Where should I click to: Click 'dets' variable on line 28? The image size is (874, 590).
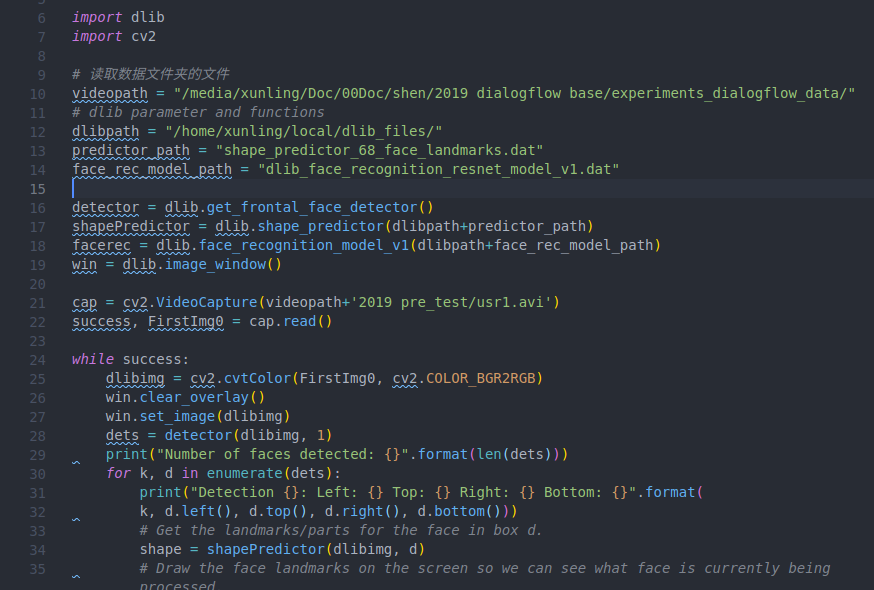click(x=122, y=435)
